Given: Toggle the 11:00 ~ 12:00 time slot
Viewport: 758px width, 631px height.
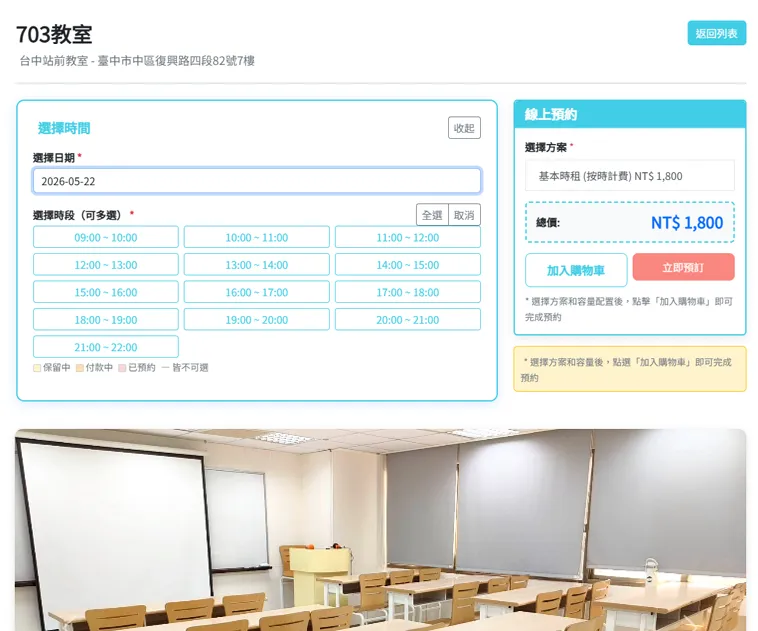Looking at the screenshot, I should [408, 237].
